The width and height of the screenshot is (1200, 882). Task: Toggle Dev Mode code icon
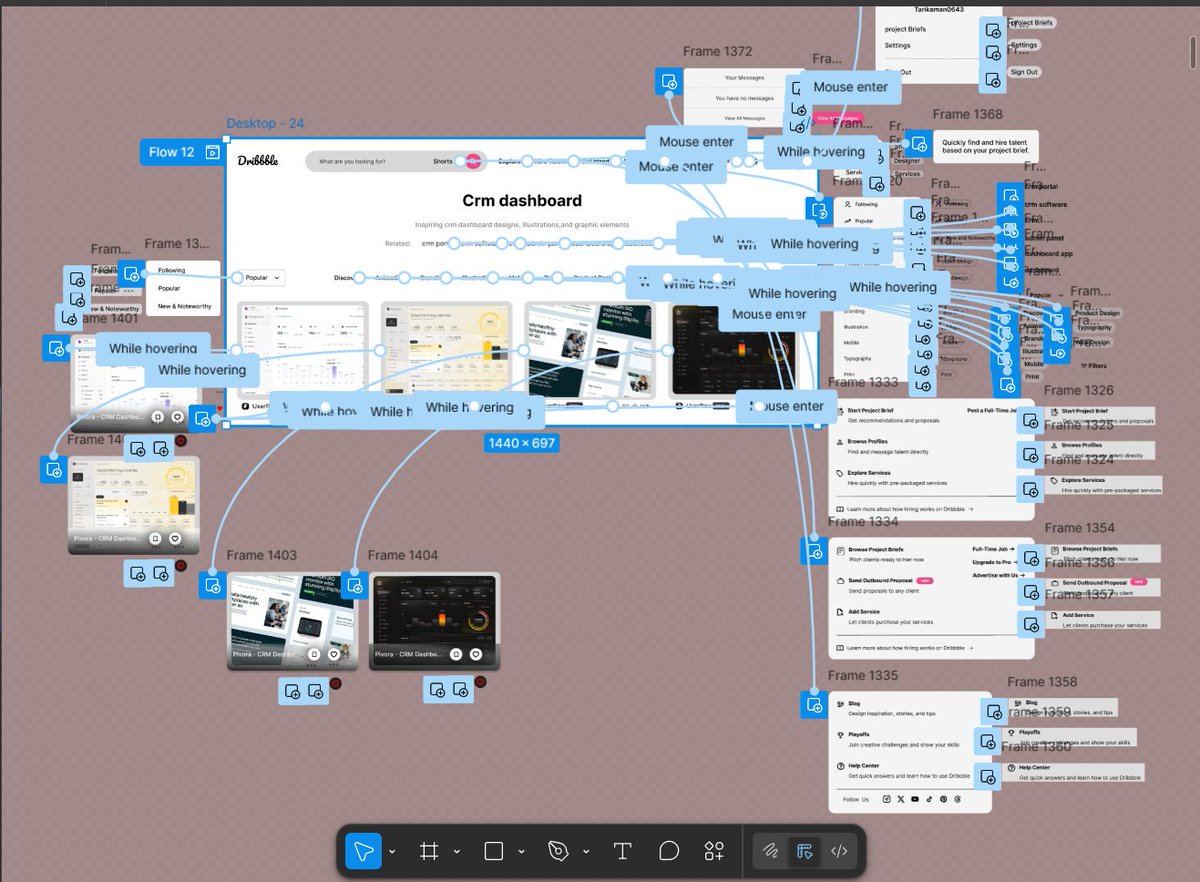[839, 851]
